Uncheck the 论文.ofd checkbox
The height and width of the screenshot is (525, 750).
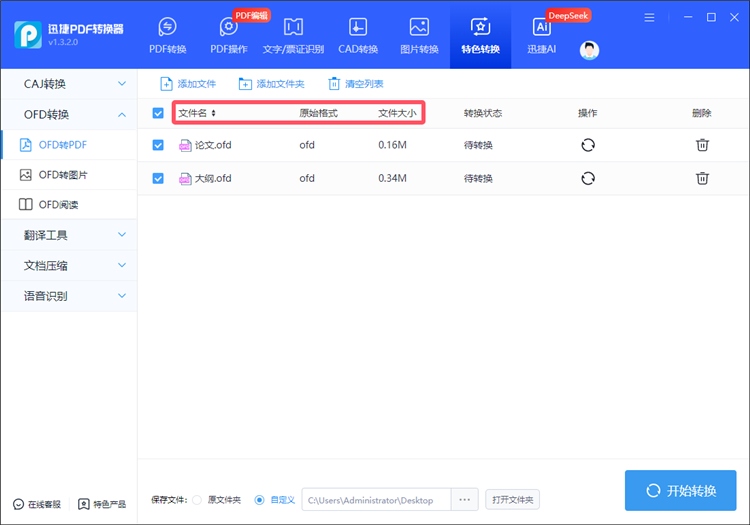click(x=158, y=145)
